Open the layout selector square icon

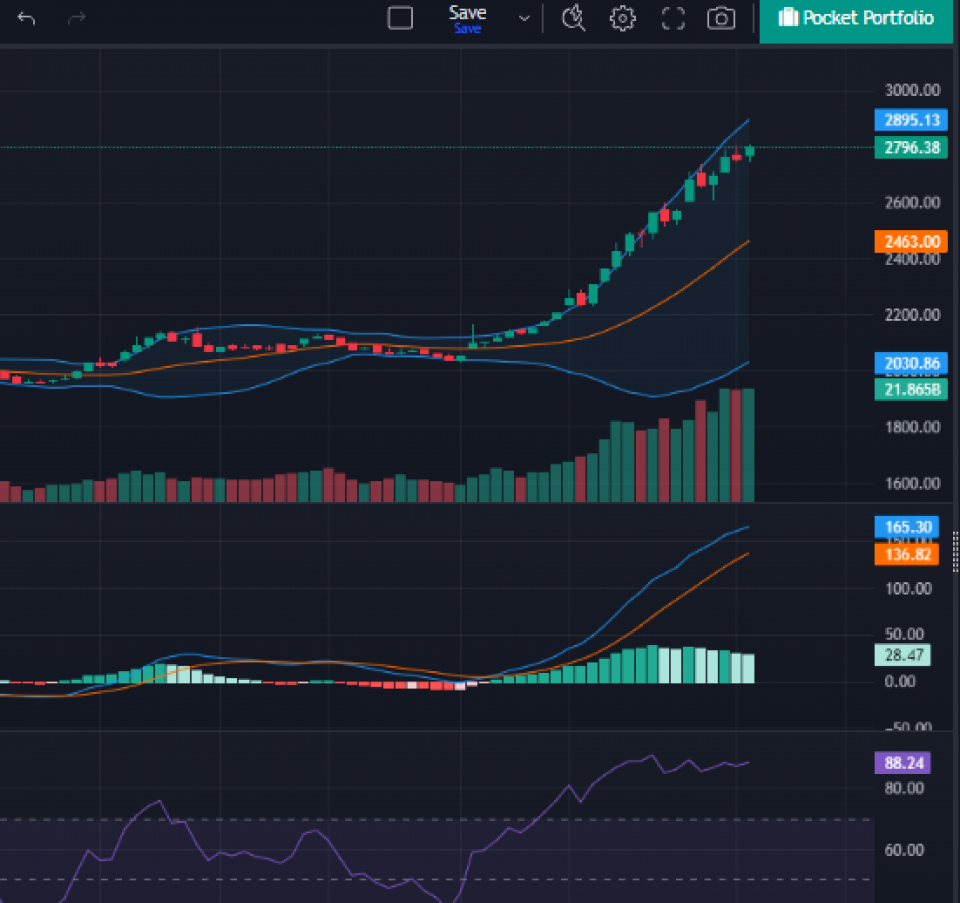click(x=400, y=18)
